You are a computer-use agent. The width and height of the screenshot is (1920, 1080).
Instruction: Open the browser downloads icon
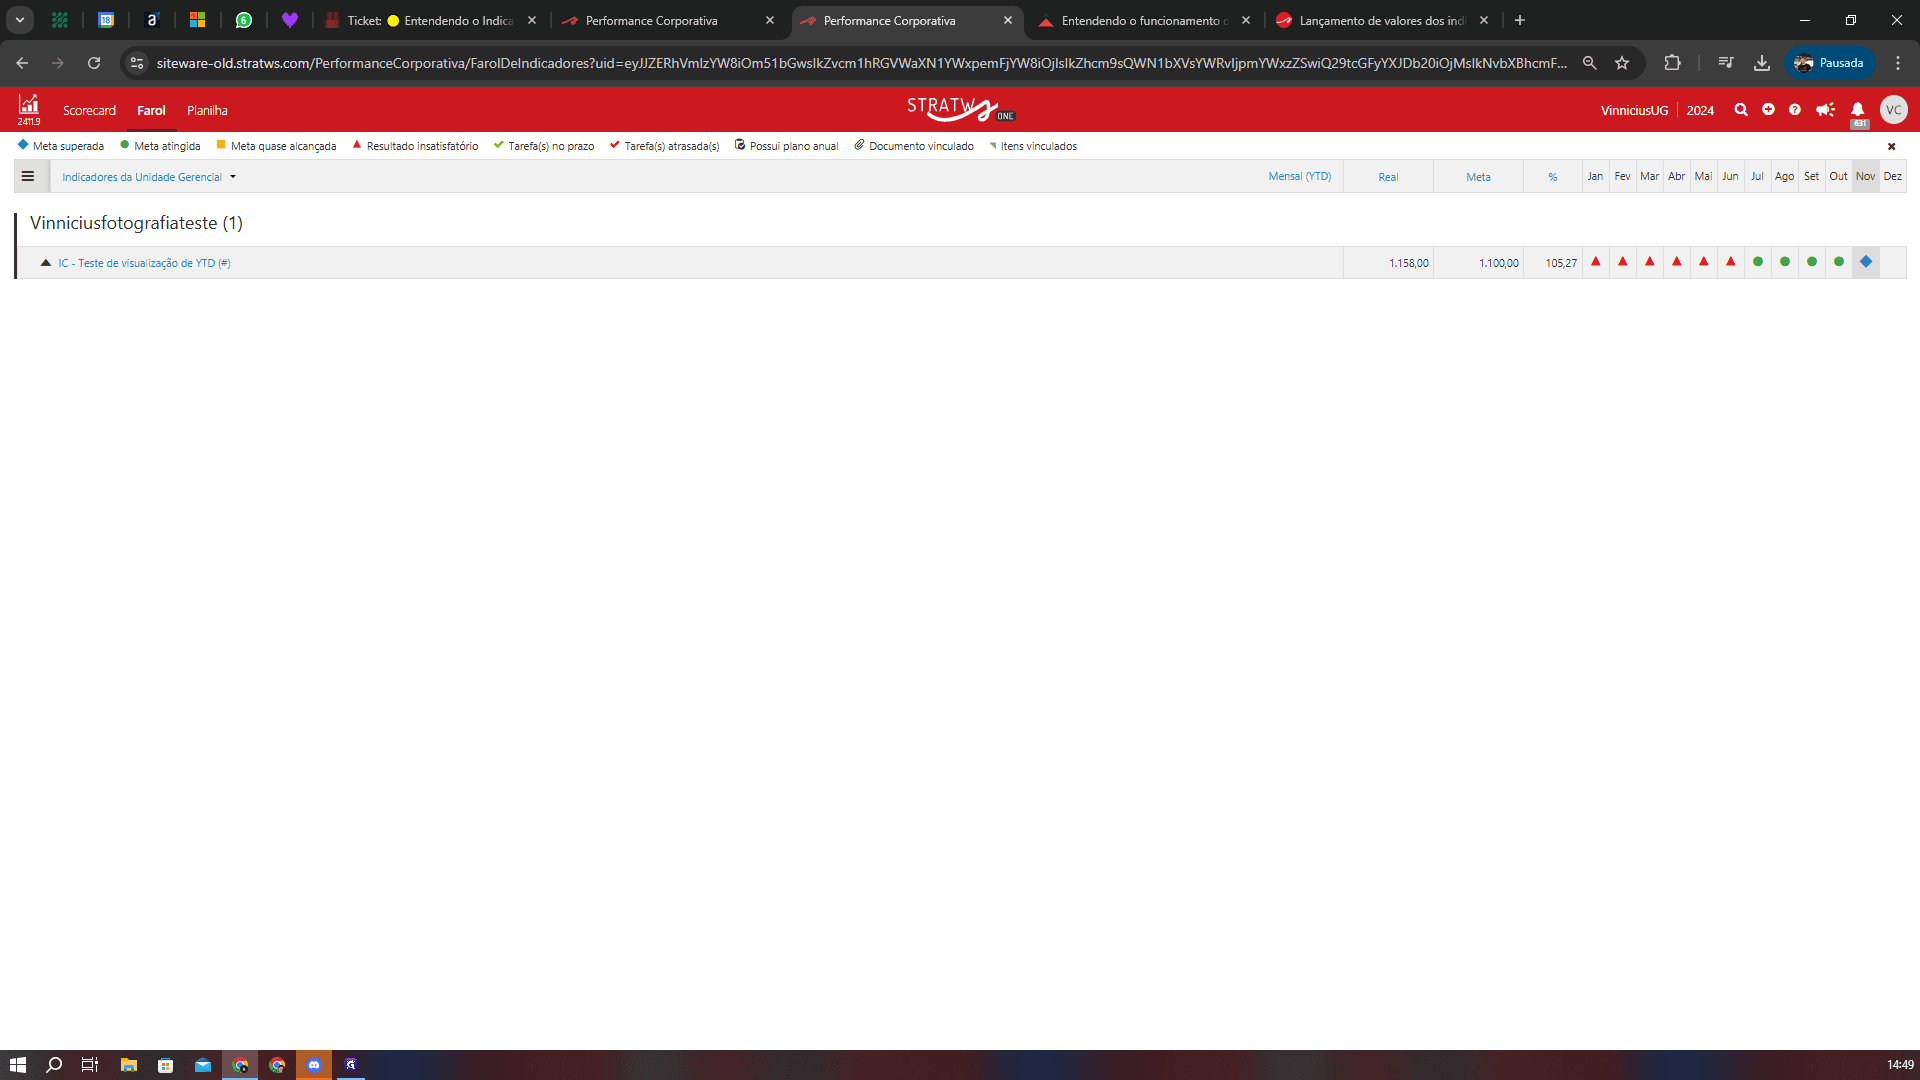1762,63
